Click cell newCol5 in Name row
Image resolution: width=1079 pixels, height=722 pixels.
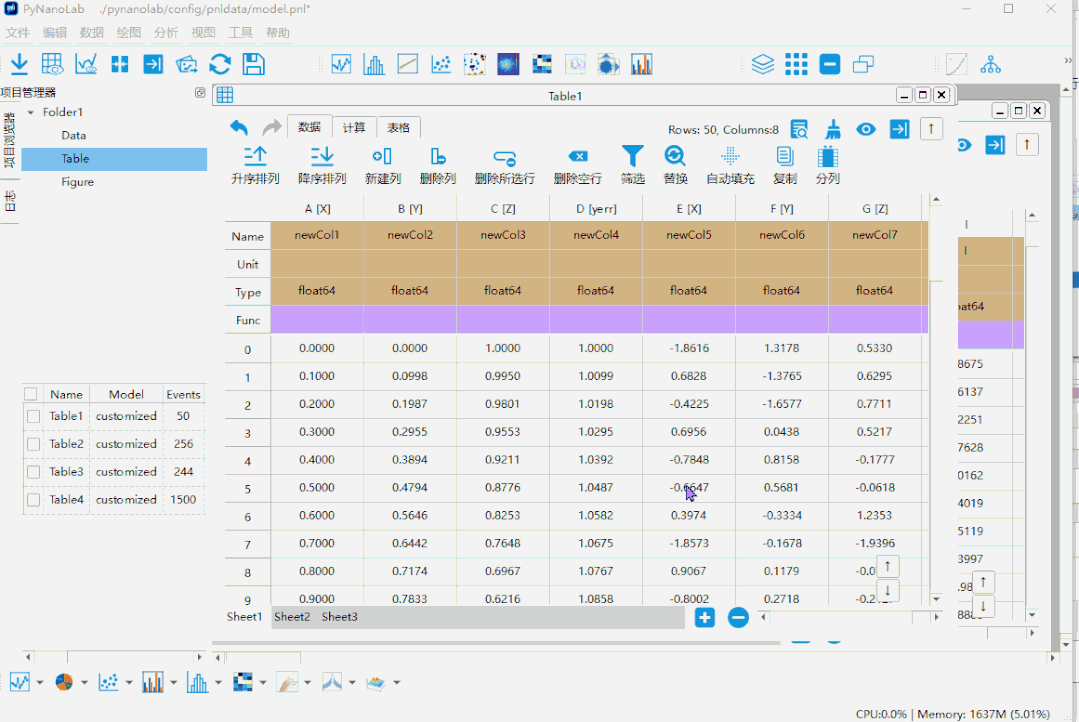[689, 235]
